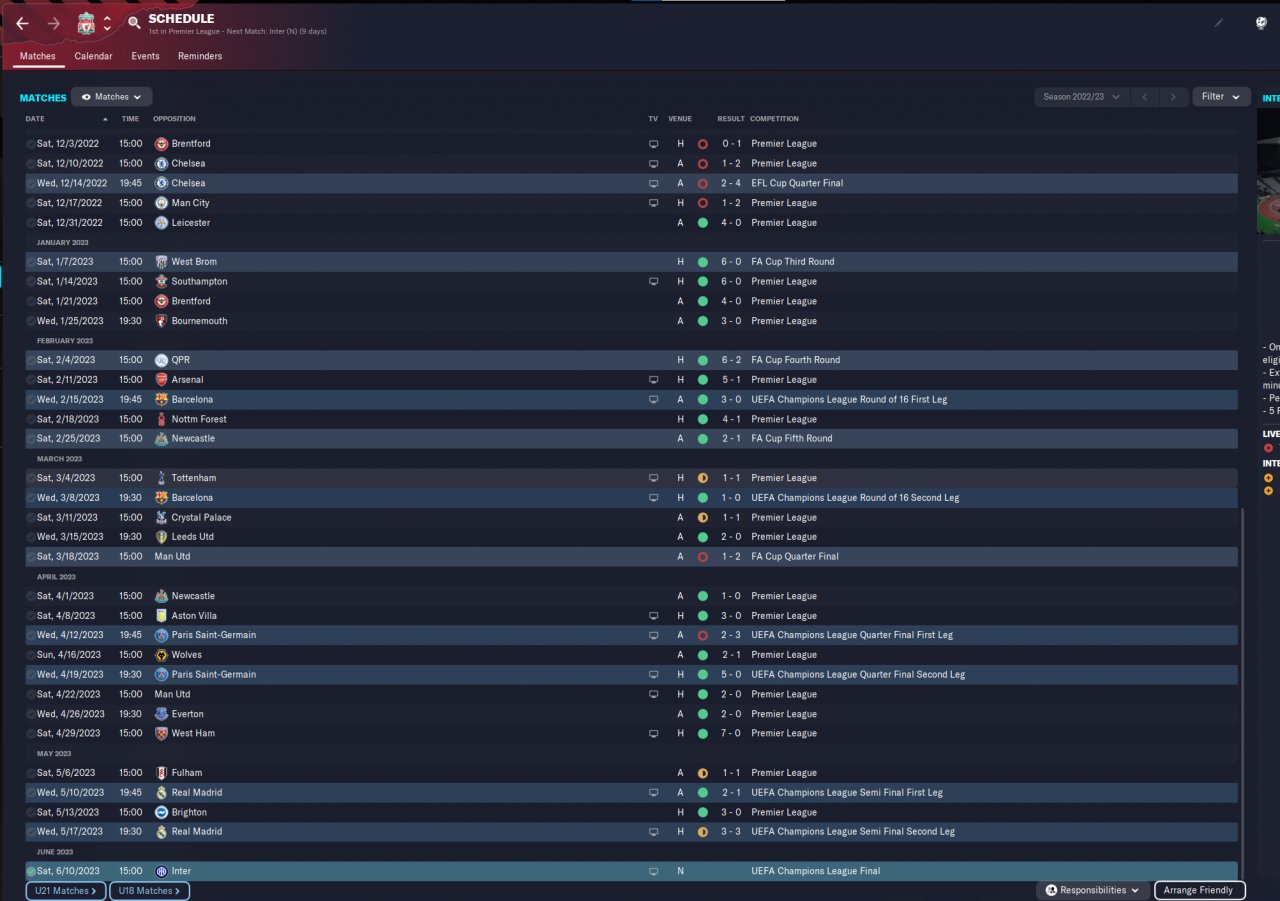Viewport: 1280px width, 901px height.
Task: Click the DATE column sort arrow
Action: point(105,119)
